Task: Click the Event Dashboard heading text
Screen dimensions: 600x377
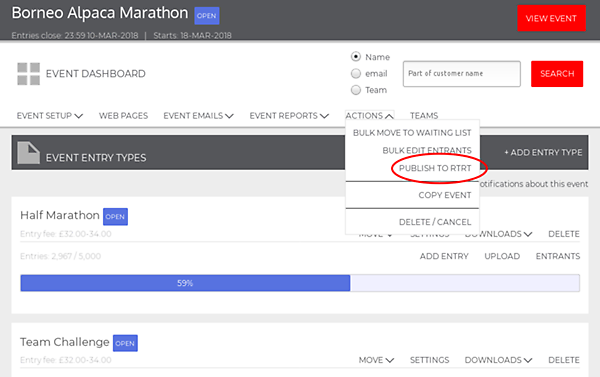Action: pos(96,73)
